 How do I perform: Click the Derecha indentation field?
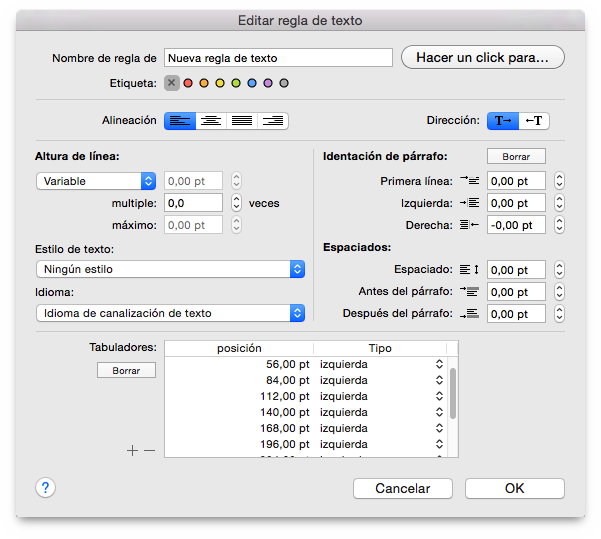[516, 225]
